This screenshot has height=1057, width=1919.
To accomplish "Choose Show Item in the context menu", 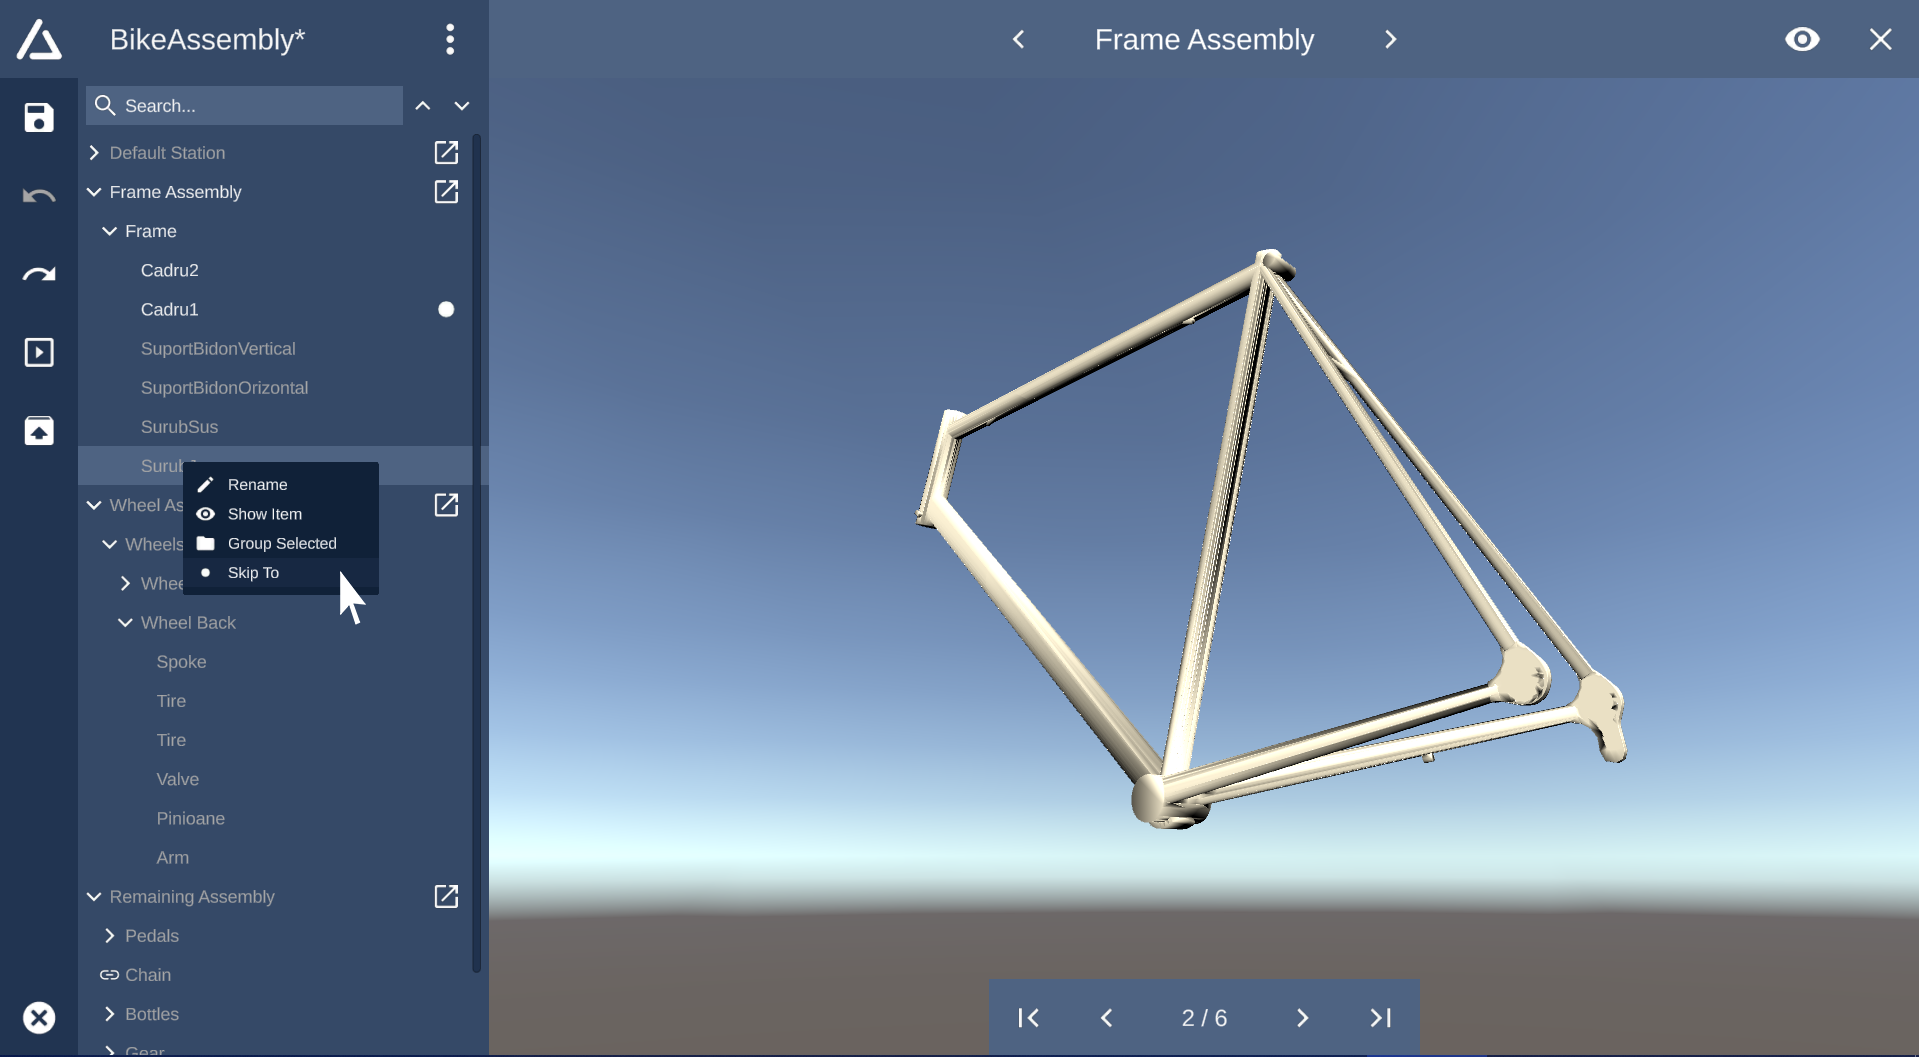I will tap(280, 514).
